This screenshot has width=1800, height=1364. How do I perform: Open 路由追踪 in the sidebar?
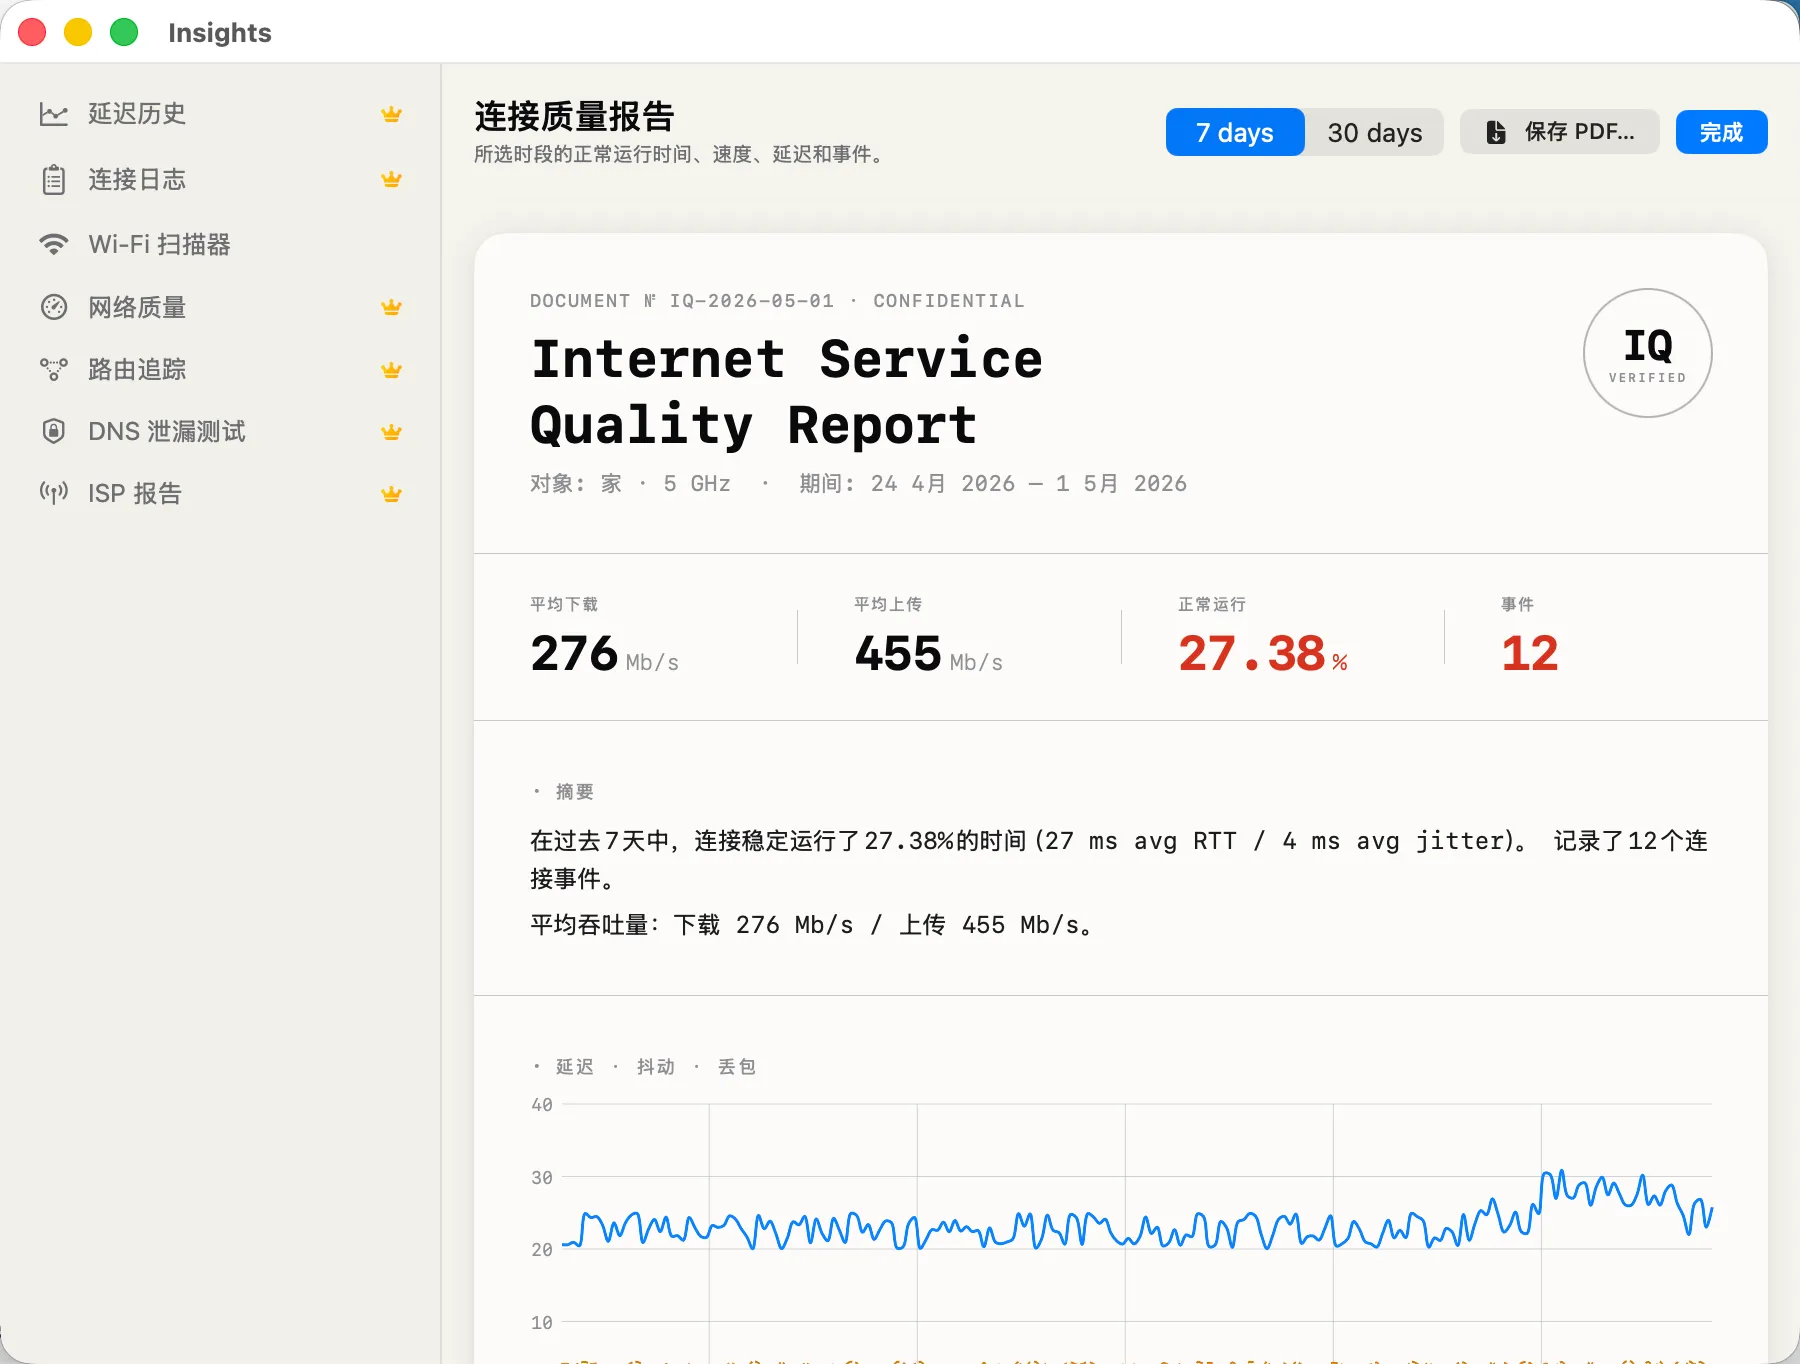click(x=220, y=369)
